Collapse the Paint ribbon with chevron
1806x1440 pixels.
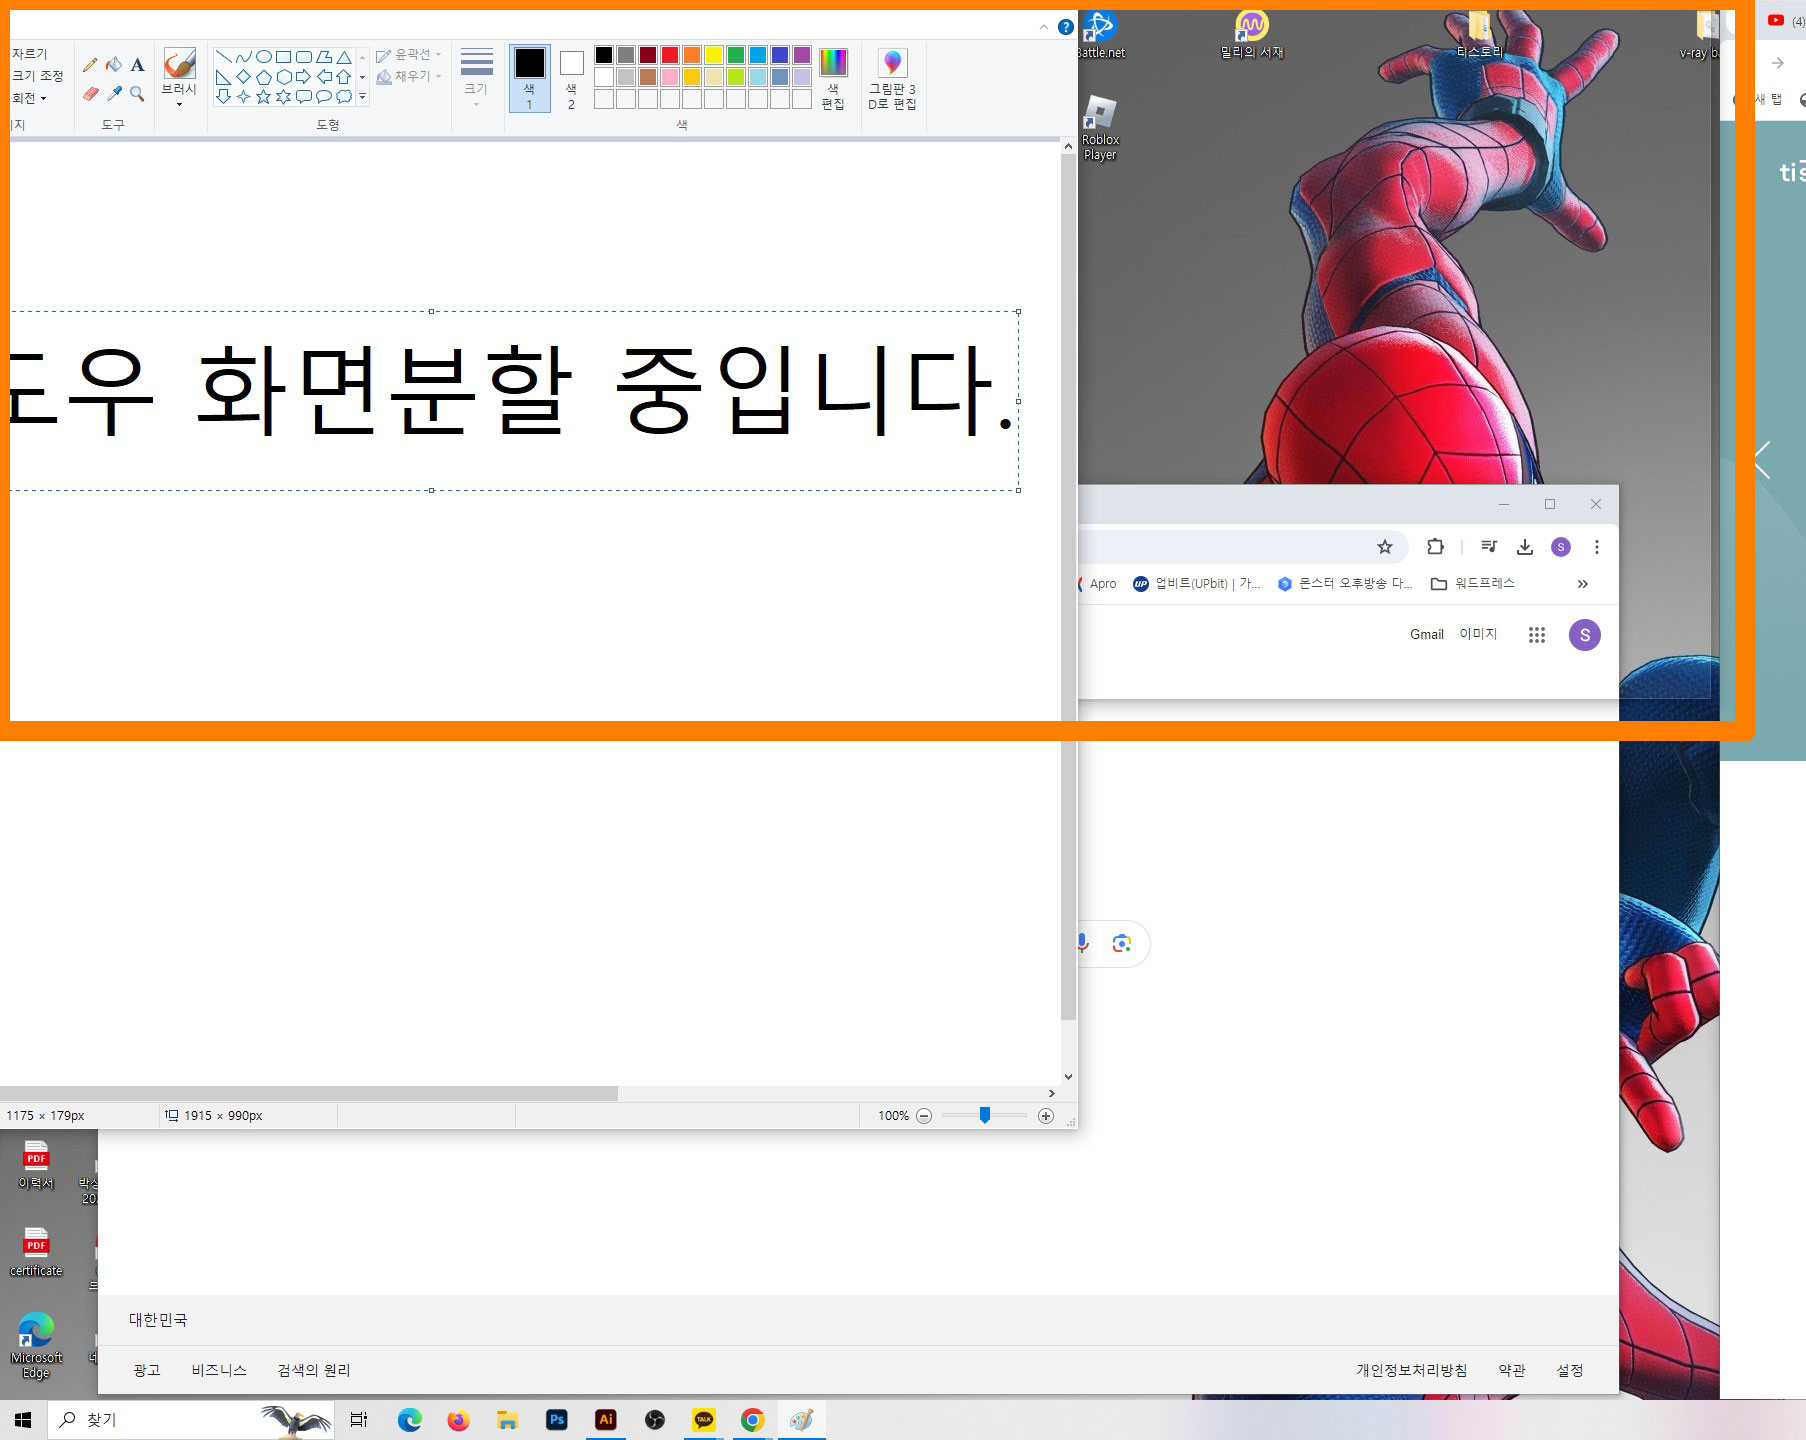pyautogui.click(x=1043, y=27)
